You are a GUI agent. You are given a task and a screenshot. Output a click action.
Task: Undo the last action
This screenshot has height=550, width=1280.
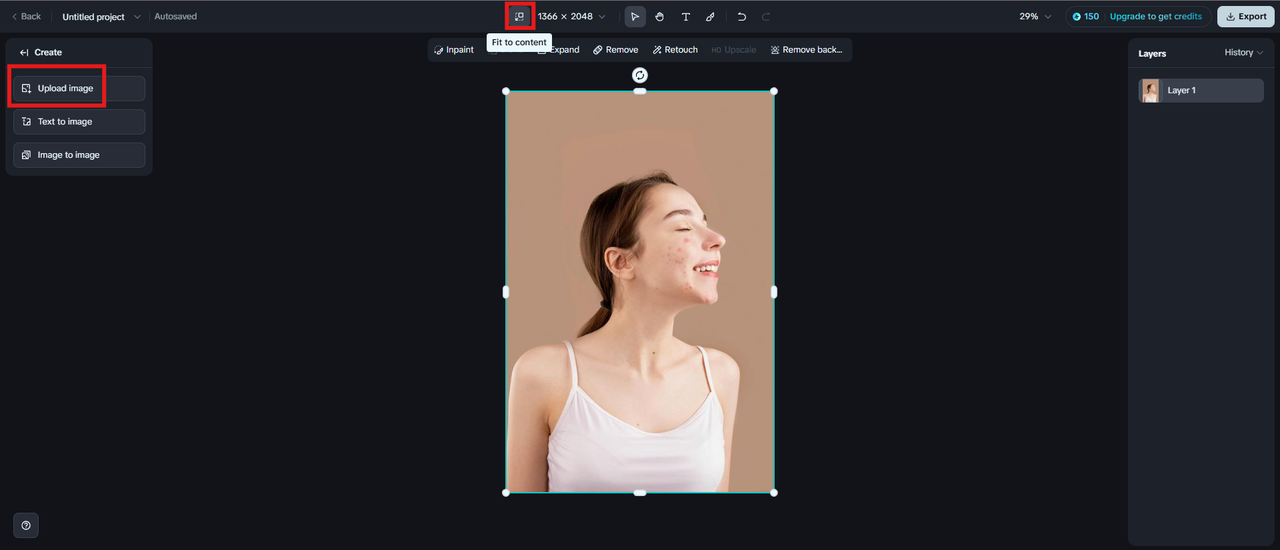pos(742,16)
